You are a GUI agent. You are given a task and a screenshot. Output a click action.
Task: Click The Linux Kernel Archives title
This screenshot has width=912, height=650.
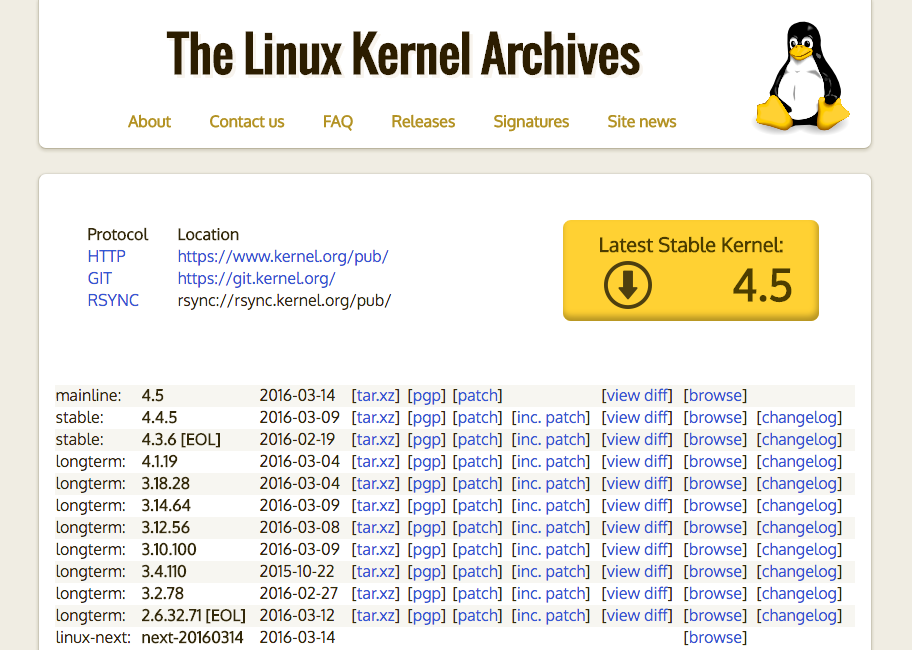click(x=403, y=53)
